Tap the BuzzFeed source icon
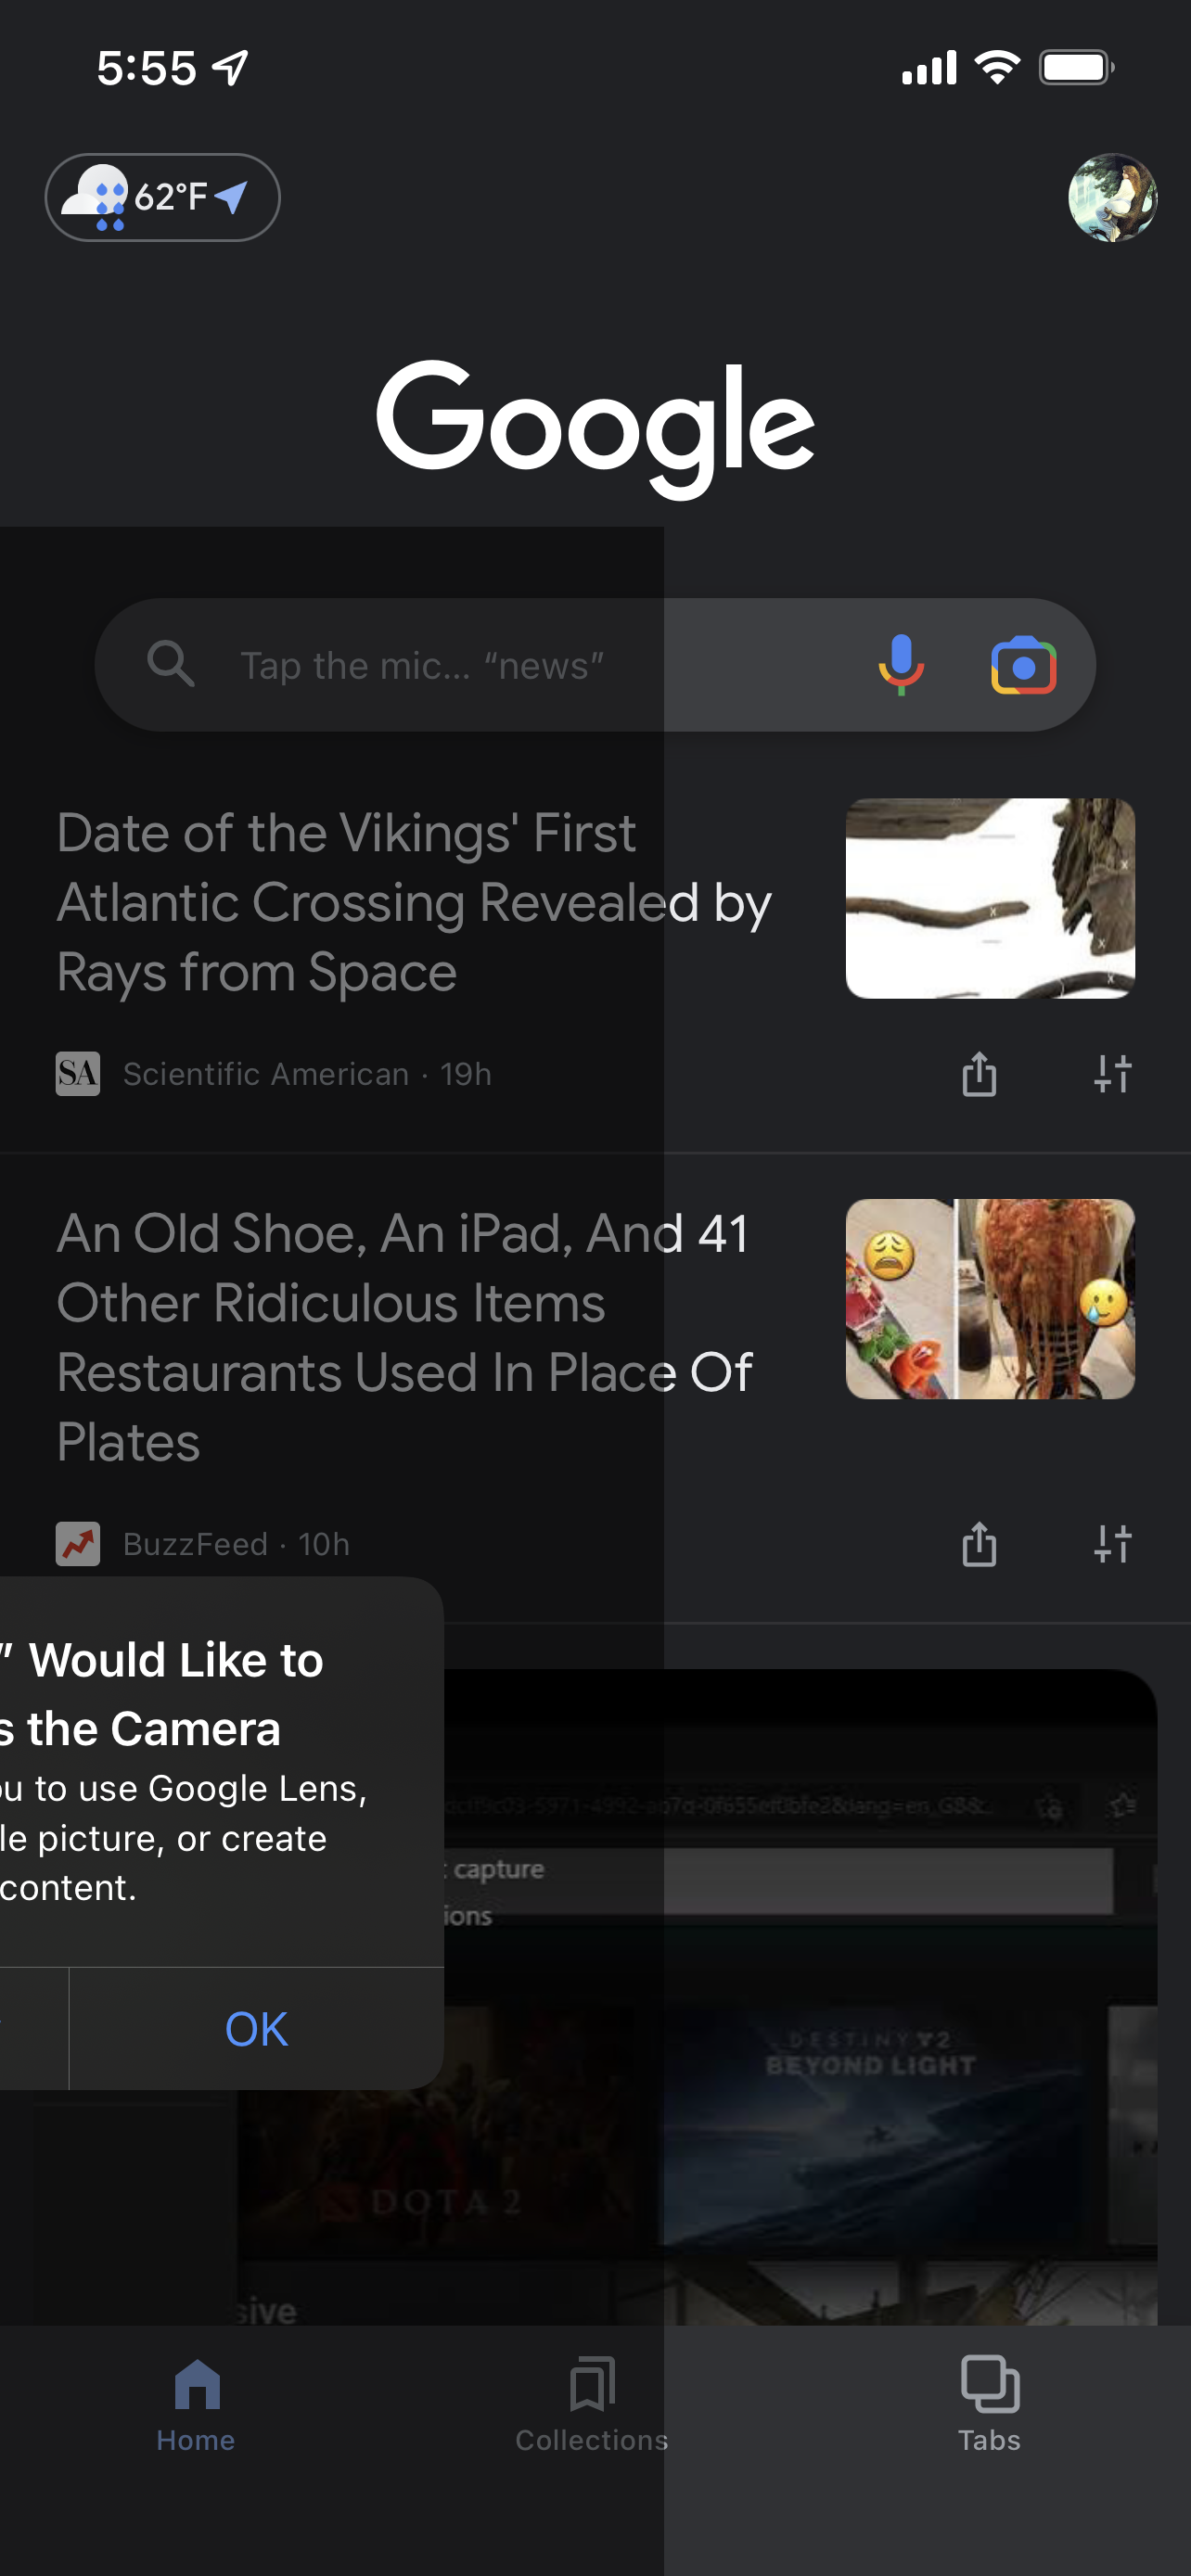This screenshot has width=1191, height=2576. tap(78, 1544)
